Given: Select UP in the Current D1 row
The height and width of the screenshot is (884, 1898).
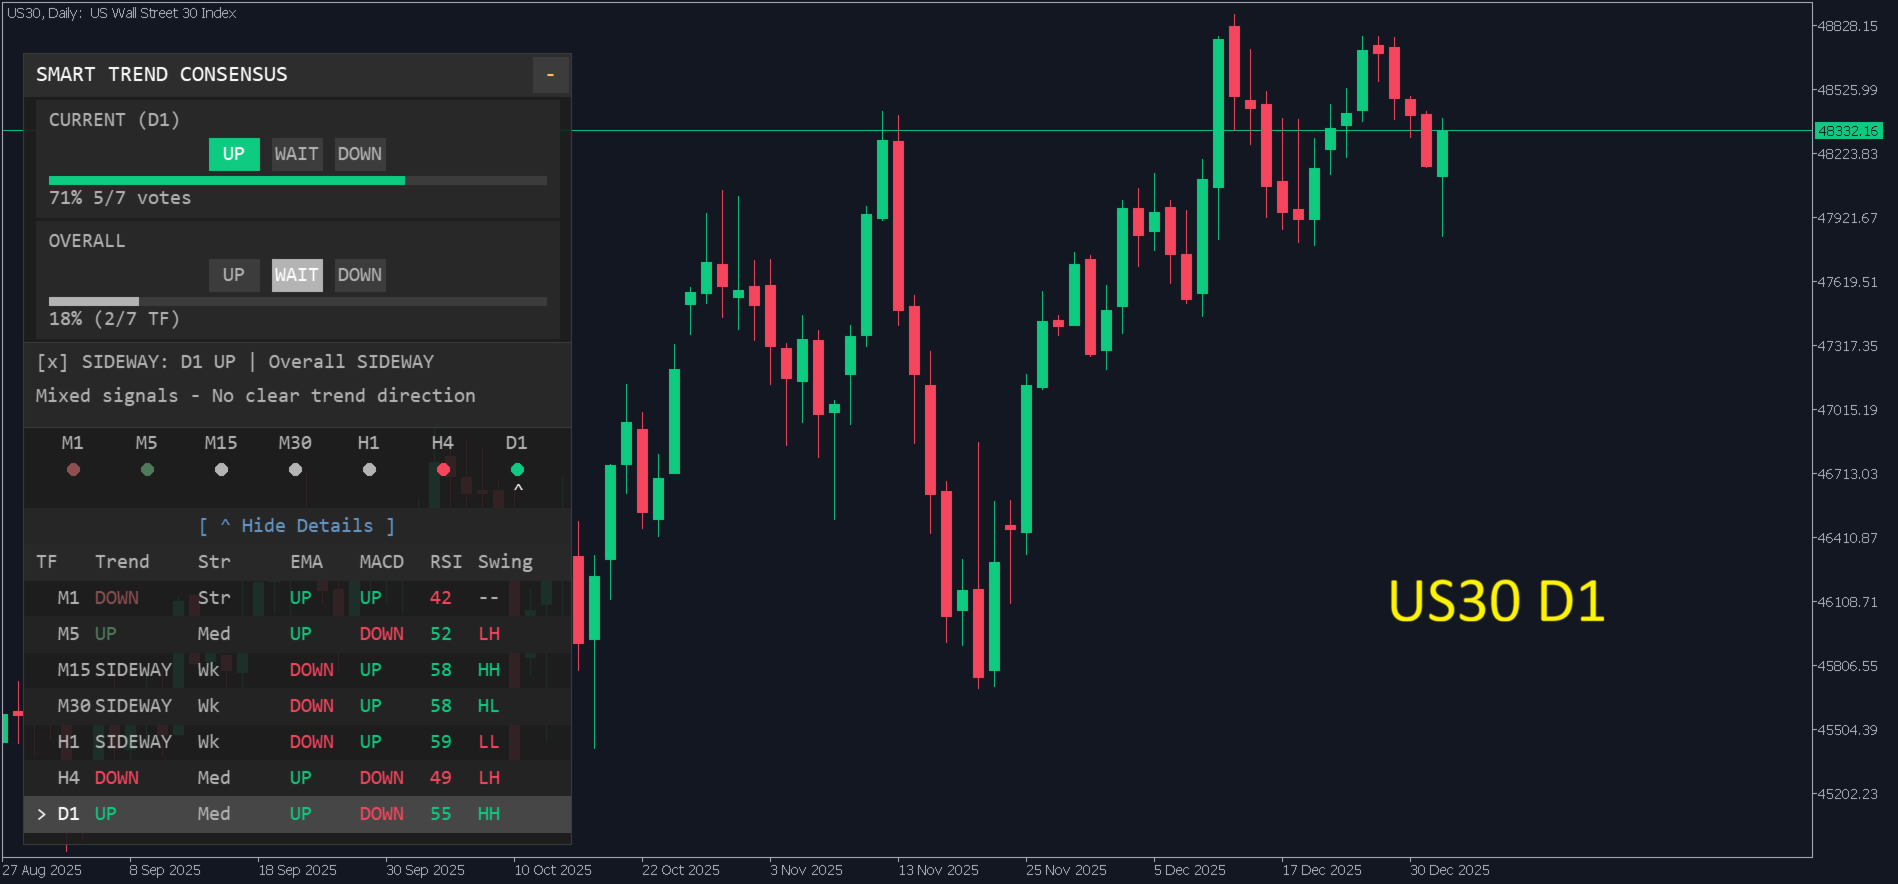Looking at the screenshot, I should tap(234, 154).
